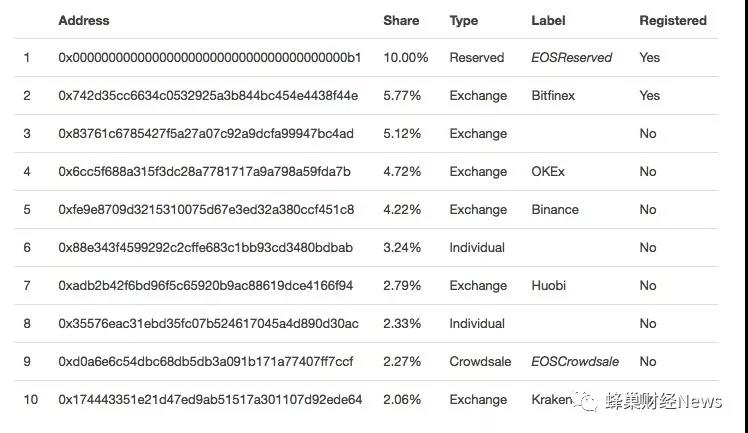Click the Binance label in row 5
Image resolution: width=748 pixels, height=433 pixels.
coord(555,210)
